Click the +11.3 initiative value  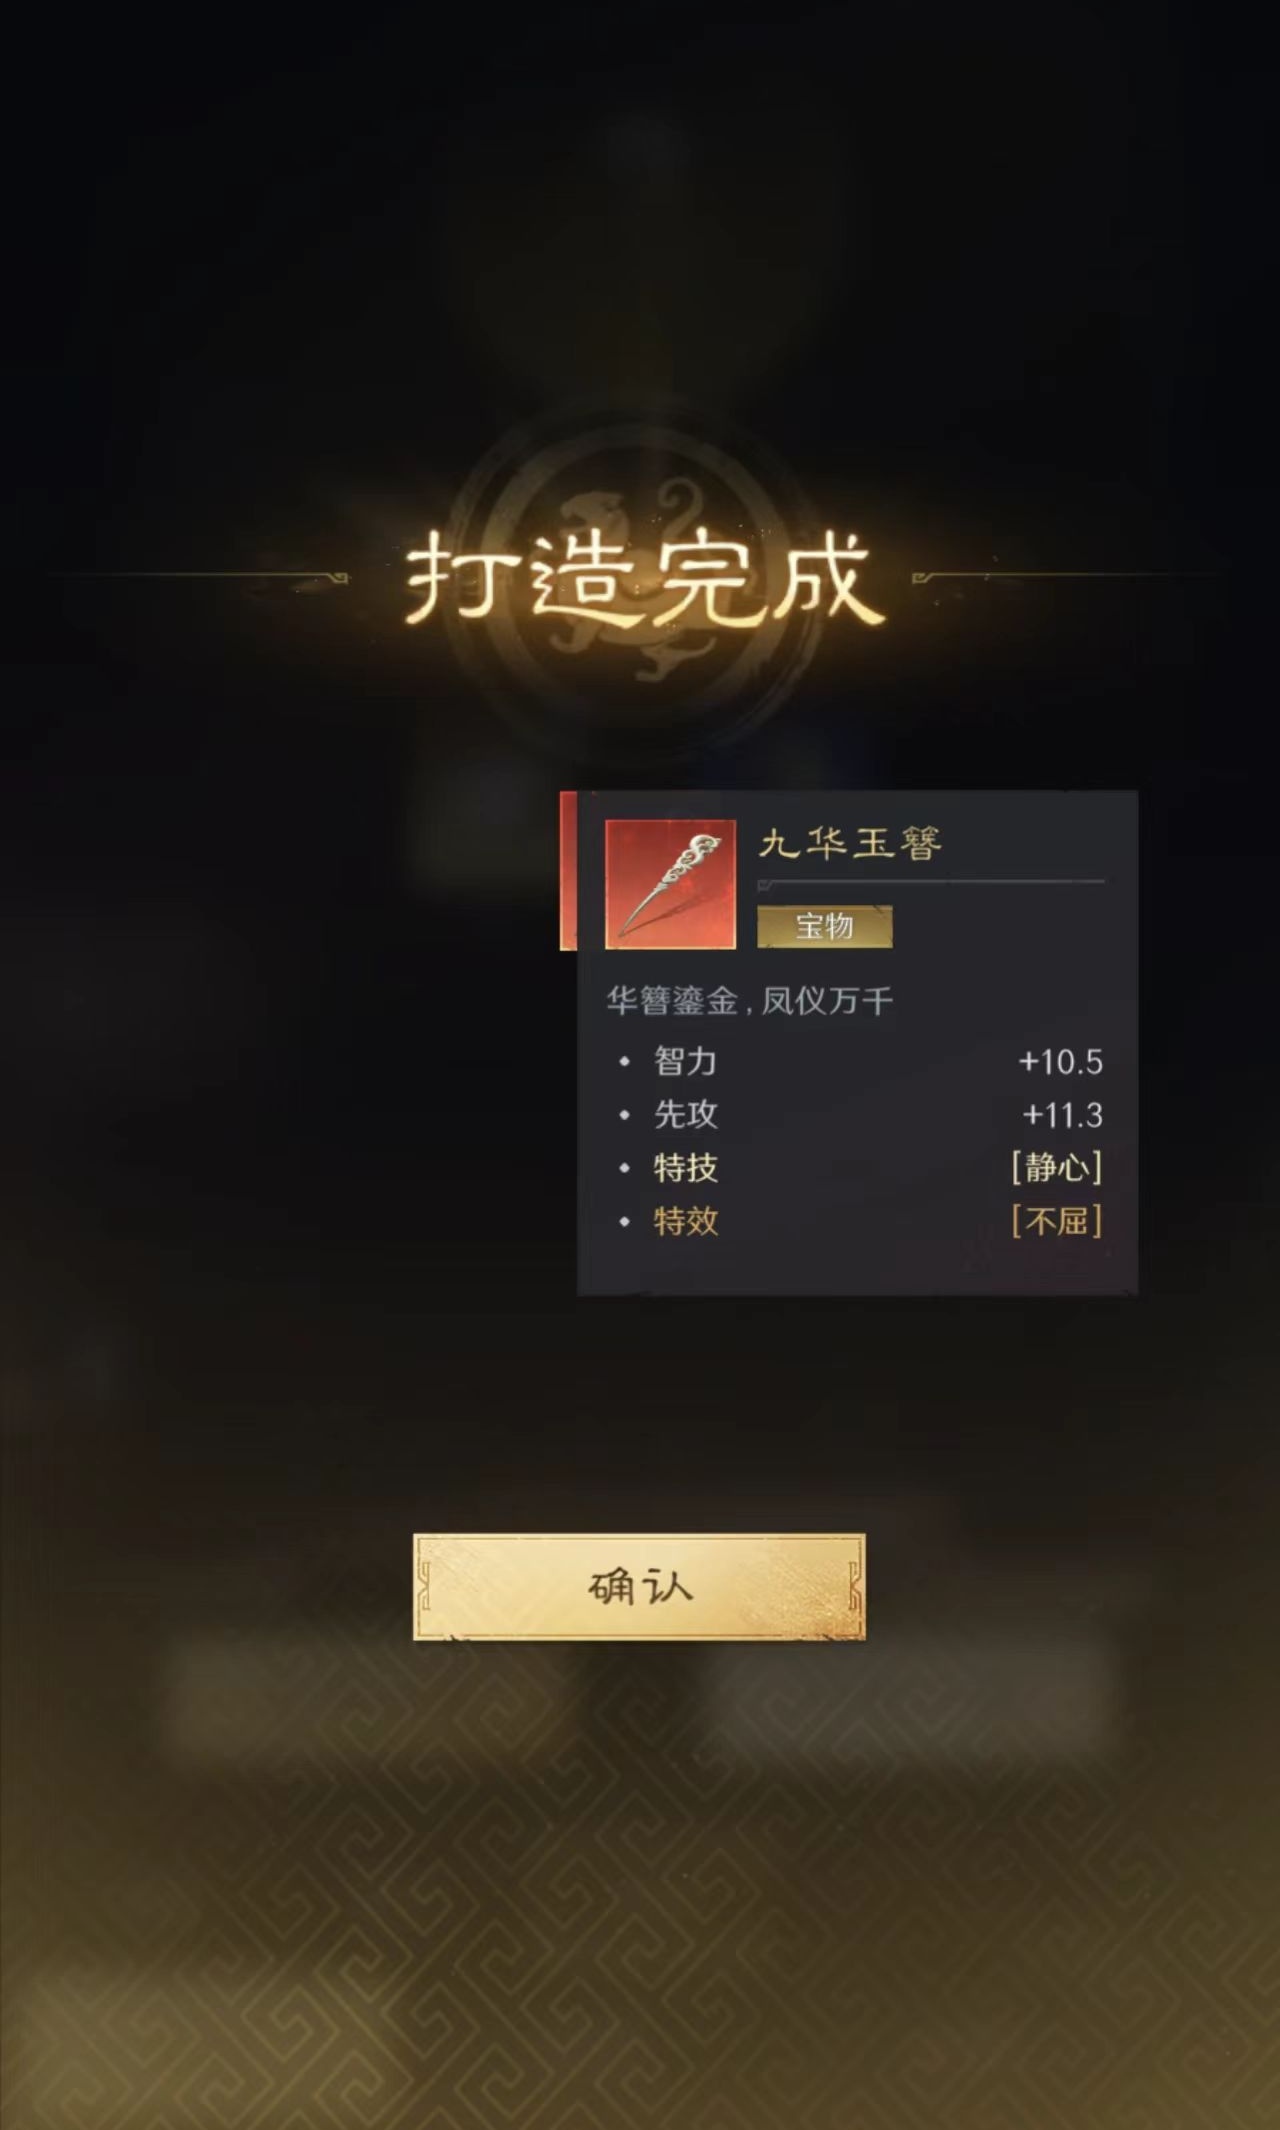[1062, 1114]
